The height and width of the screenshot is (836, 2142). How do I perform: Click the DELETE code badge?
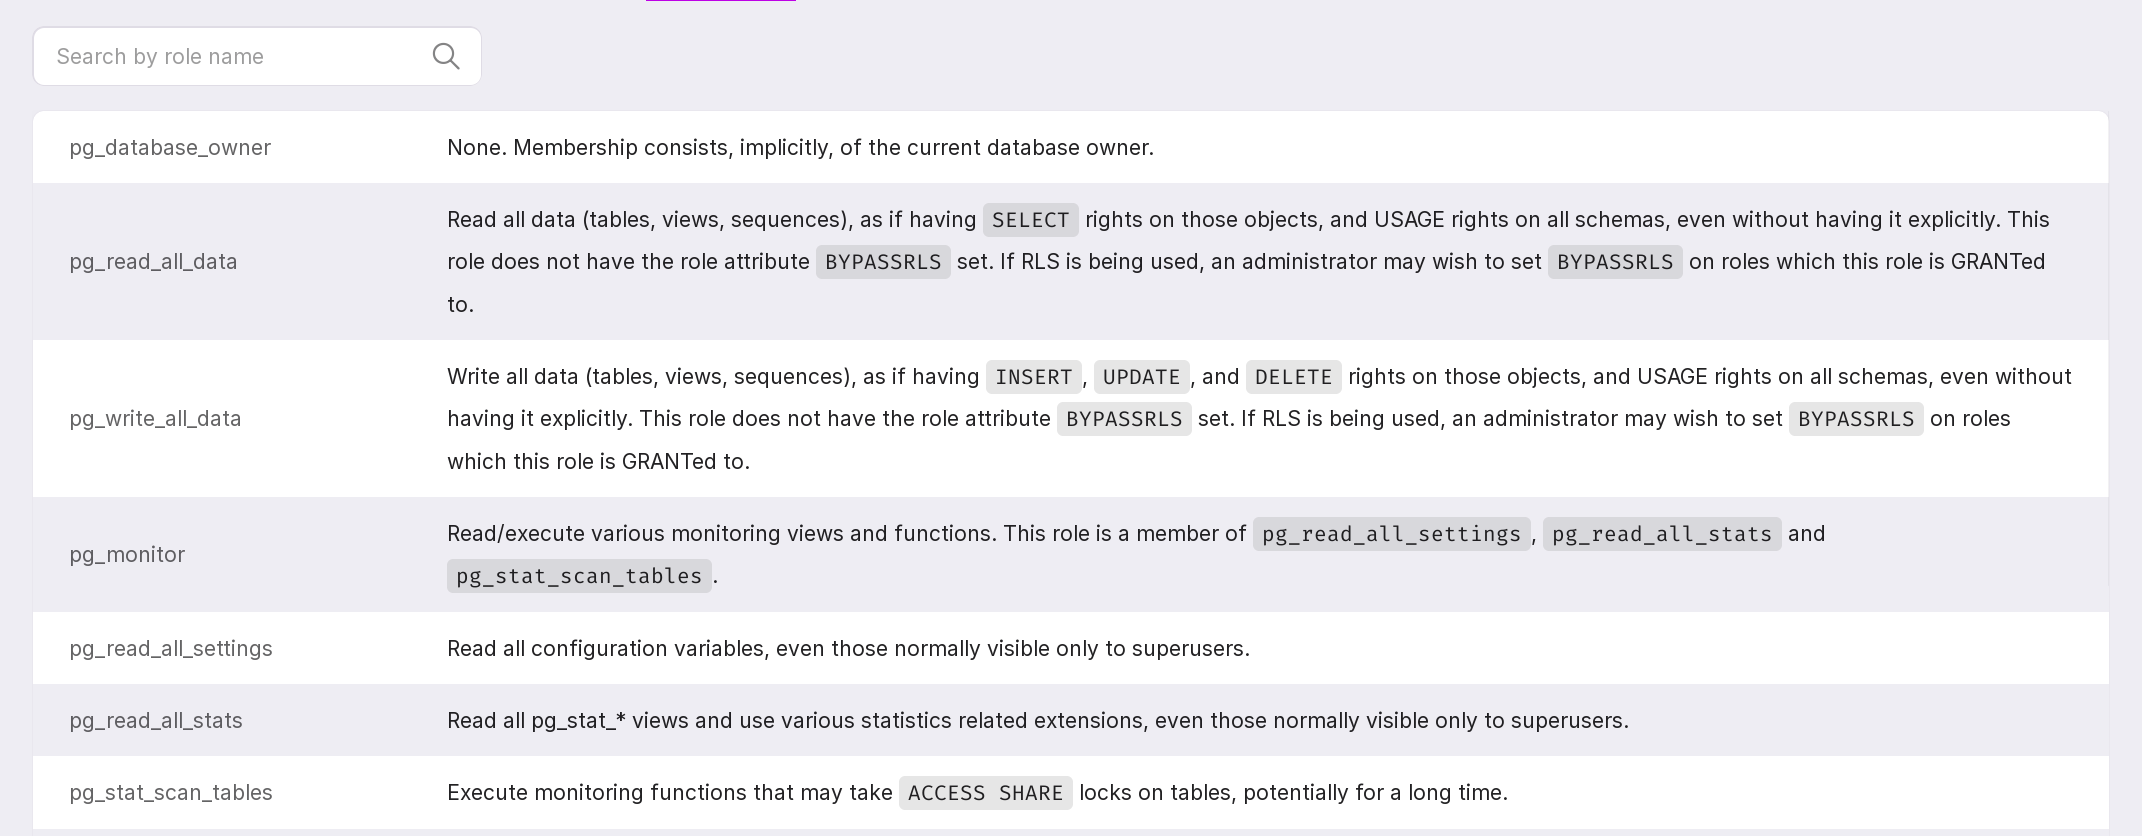tap(1293, 377)
